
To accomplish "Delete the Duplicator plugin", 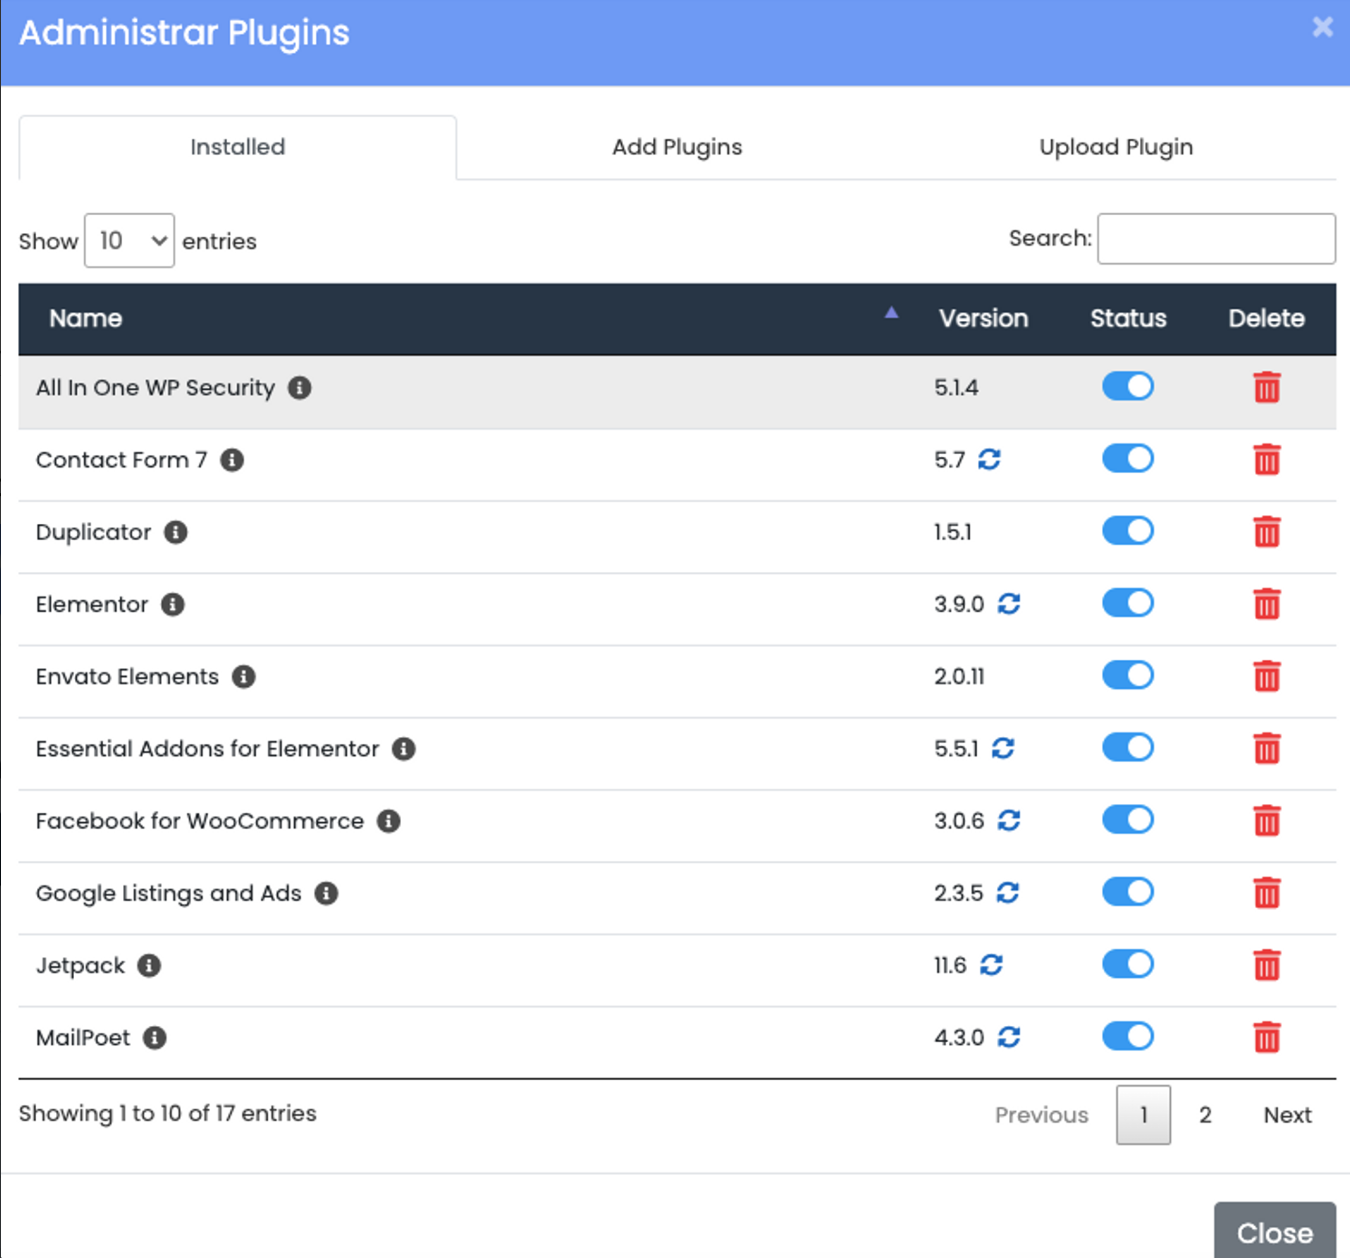I will coord(1267,532).
